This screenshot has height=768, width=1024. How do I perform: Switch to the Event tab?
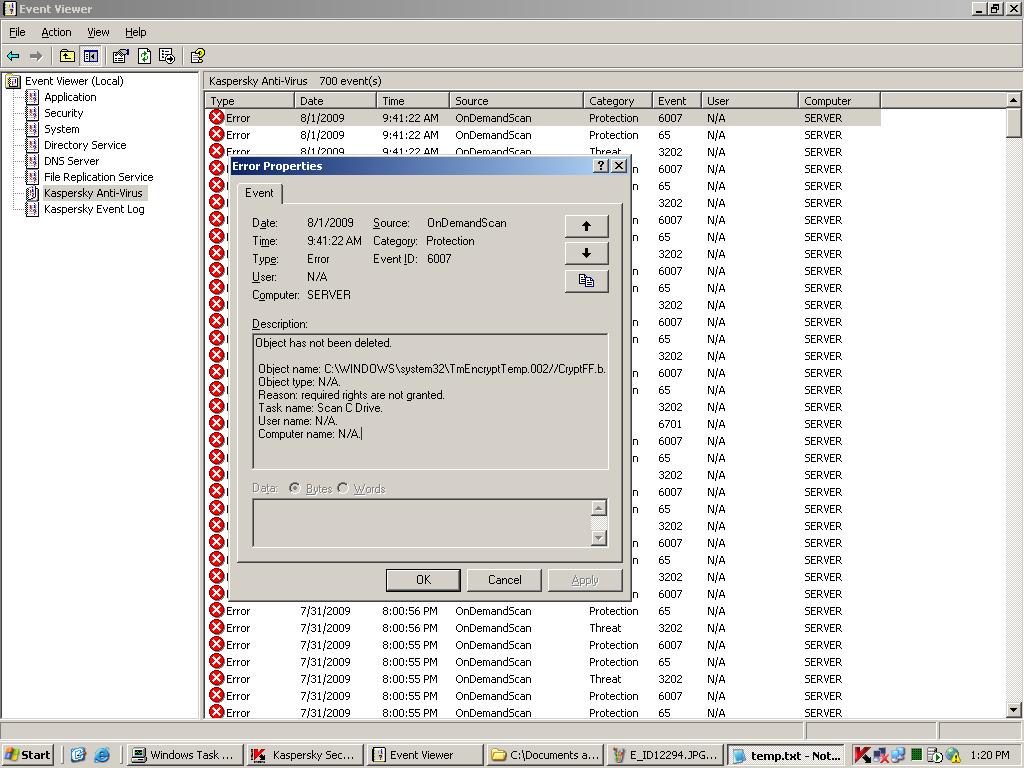click(x=259, y=193)
